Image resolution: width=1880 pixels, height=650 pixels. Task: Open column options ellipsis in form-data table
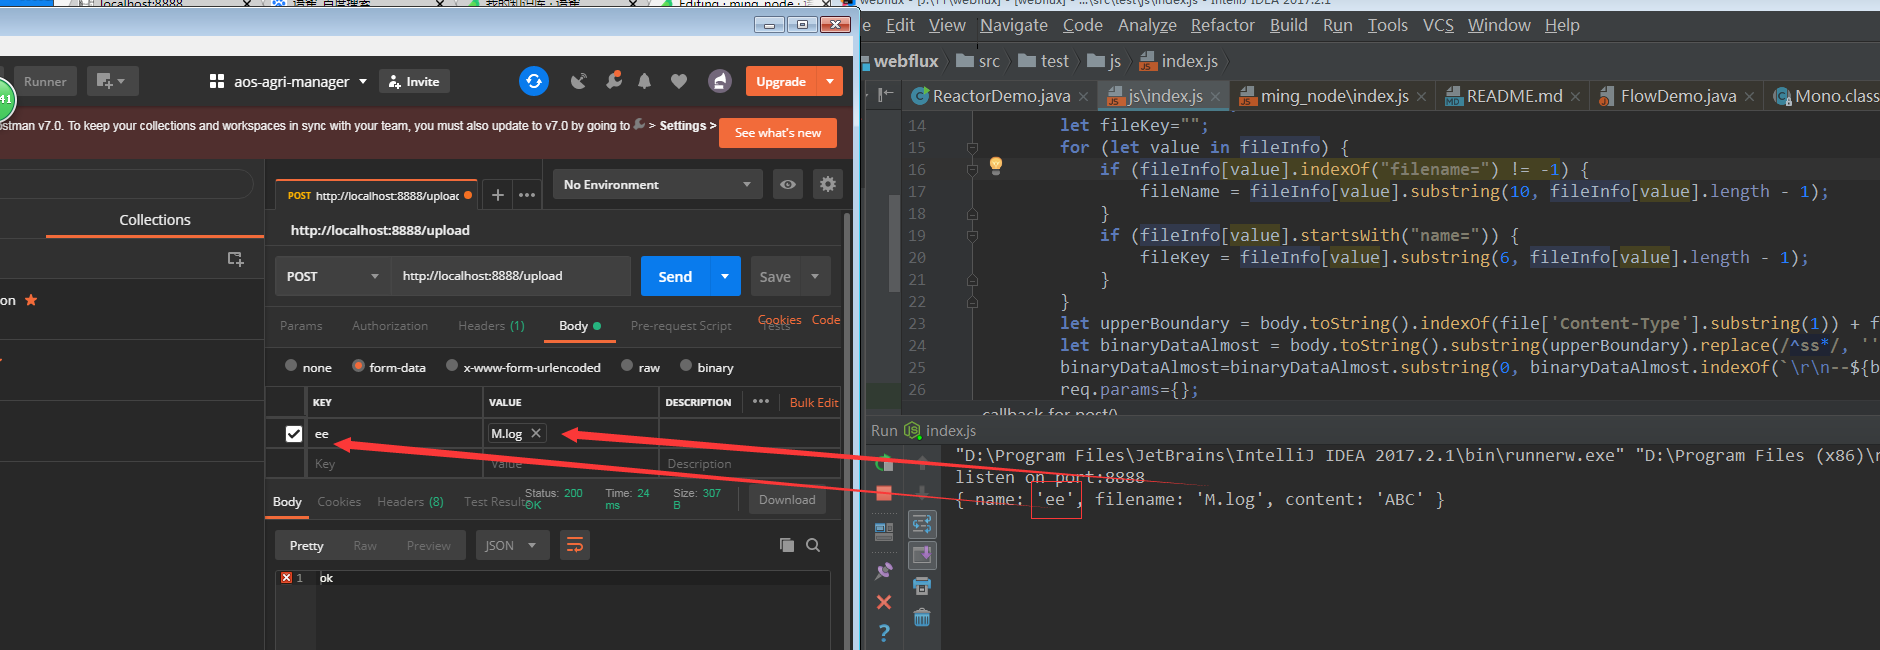click(x=761, y=401)
